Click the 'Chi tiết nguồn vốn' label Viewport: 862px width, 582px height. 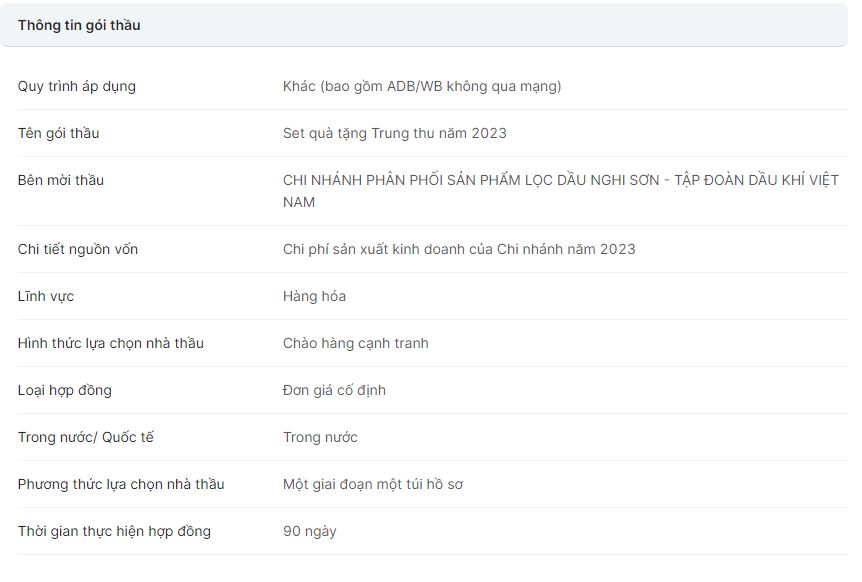[78, 249]
